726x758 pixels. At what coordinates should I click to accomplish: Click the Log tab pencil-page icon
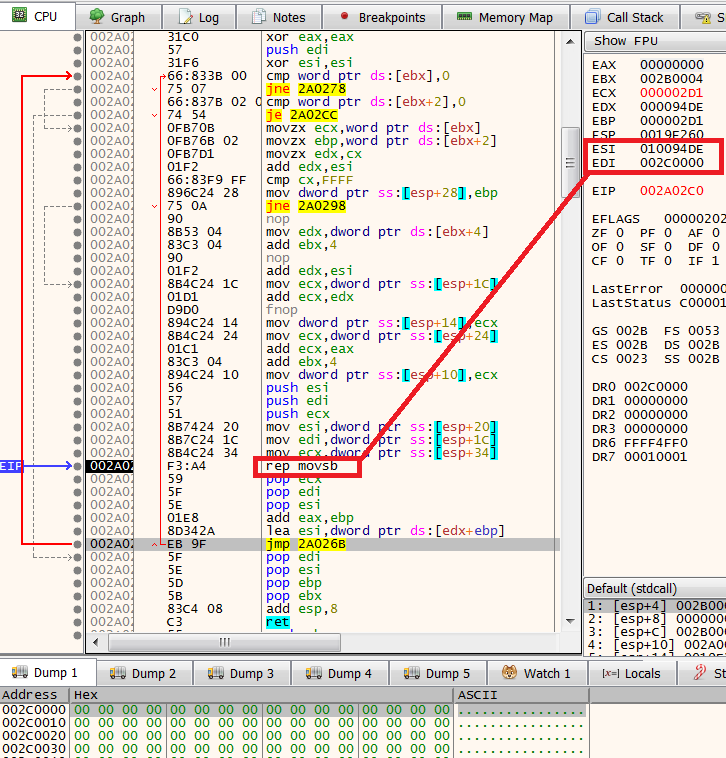[x=186, y=17]
